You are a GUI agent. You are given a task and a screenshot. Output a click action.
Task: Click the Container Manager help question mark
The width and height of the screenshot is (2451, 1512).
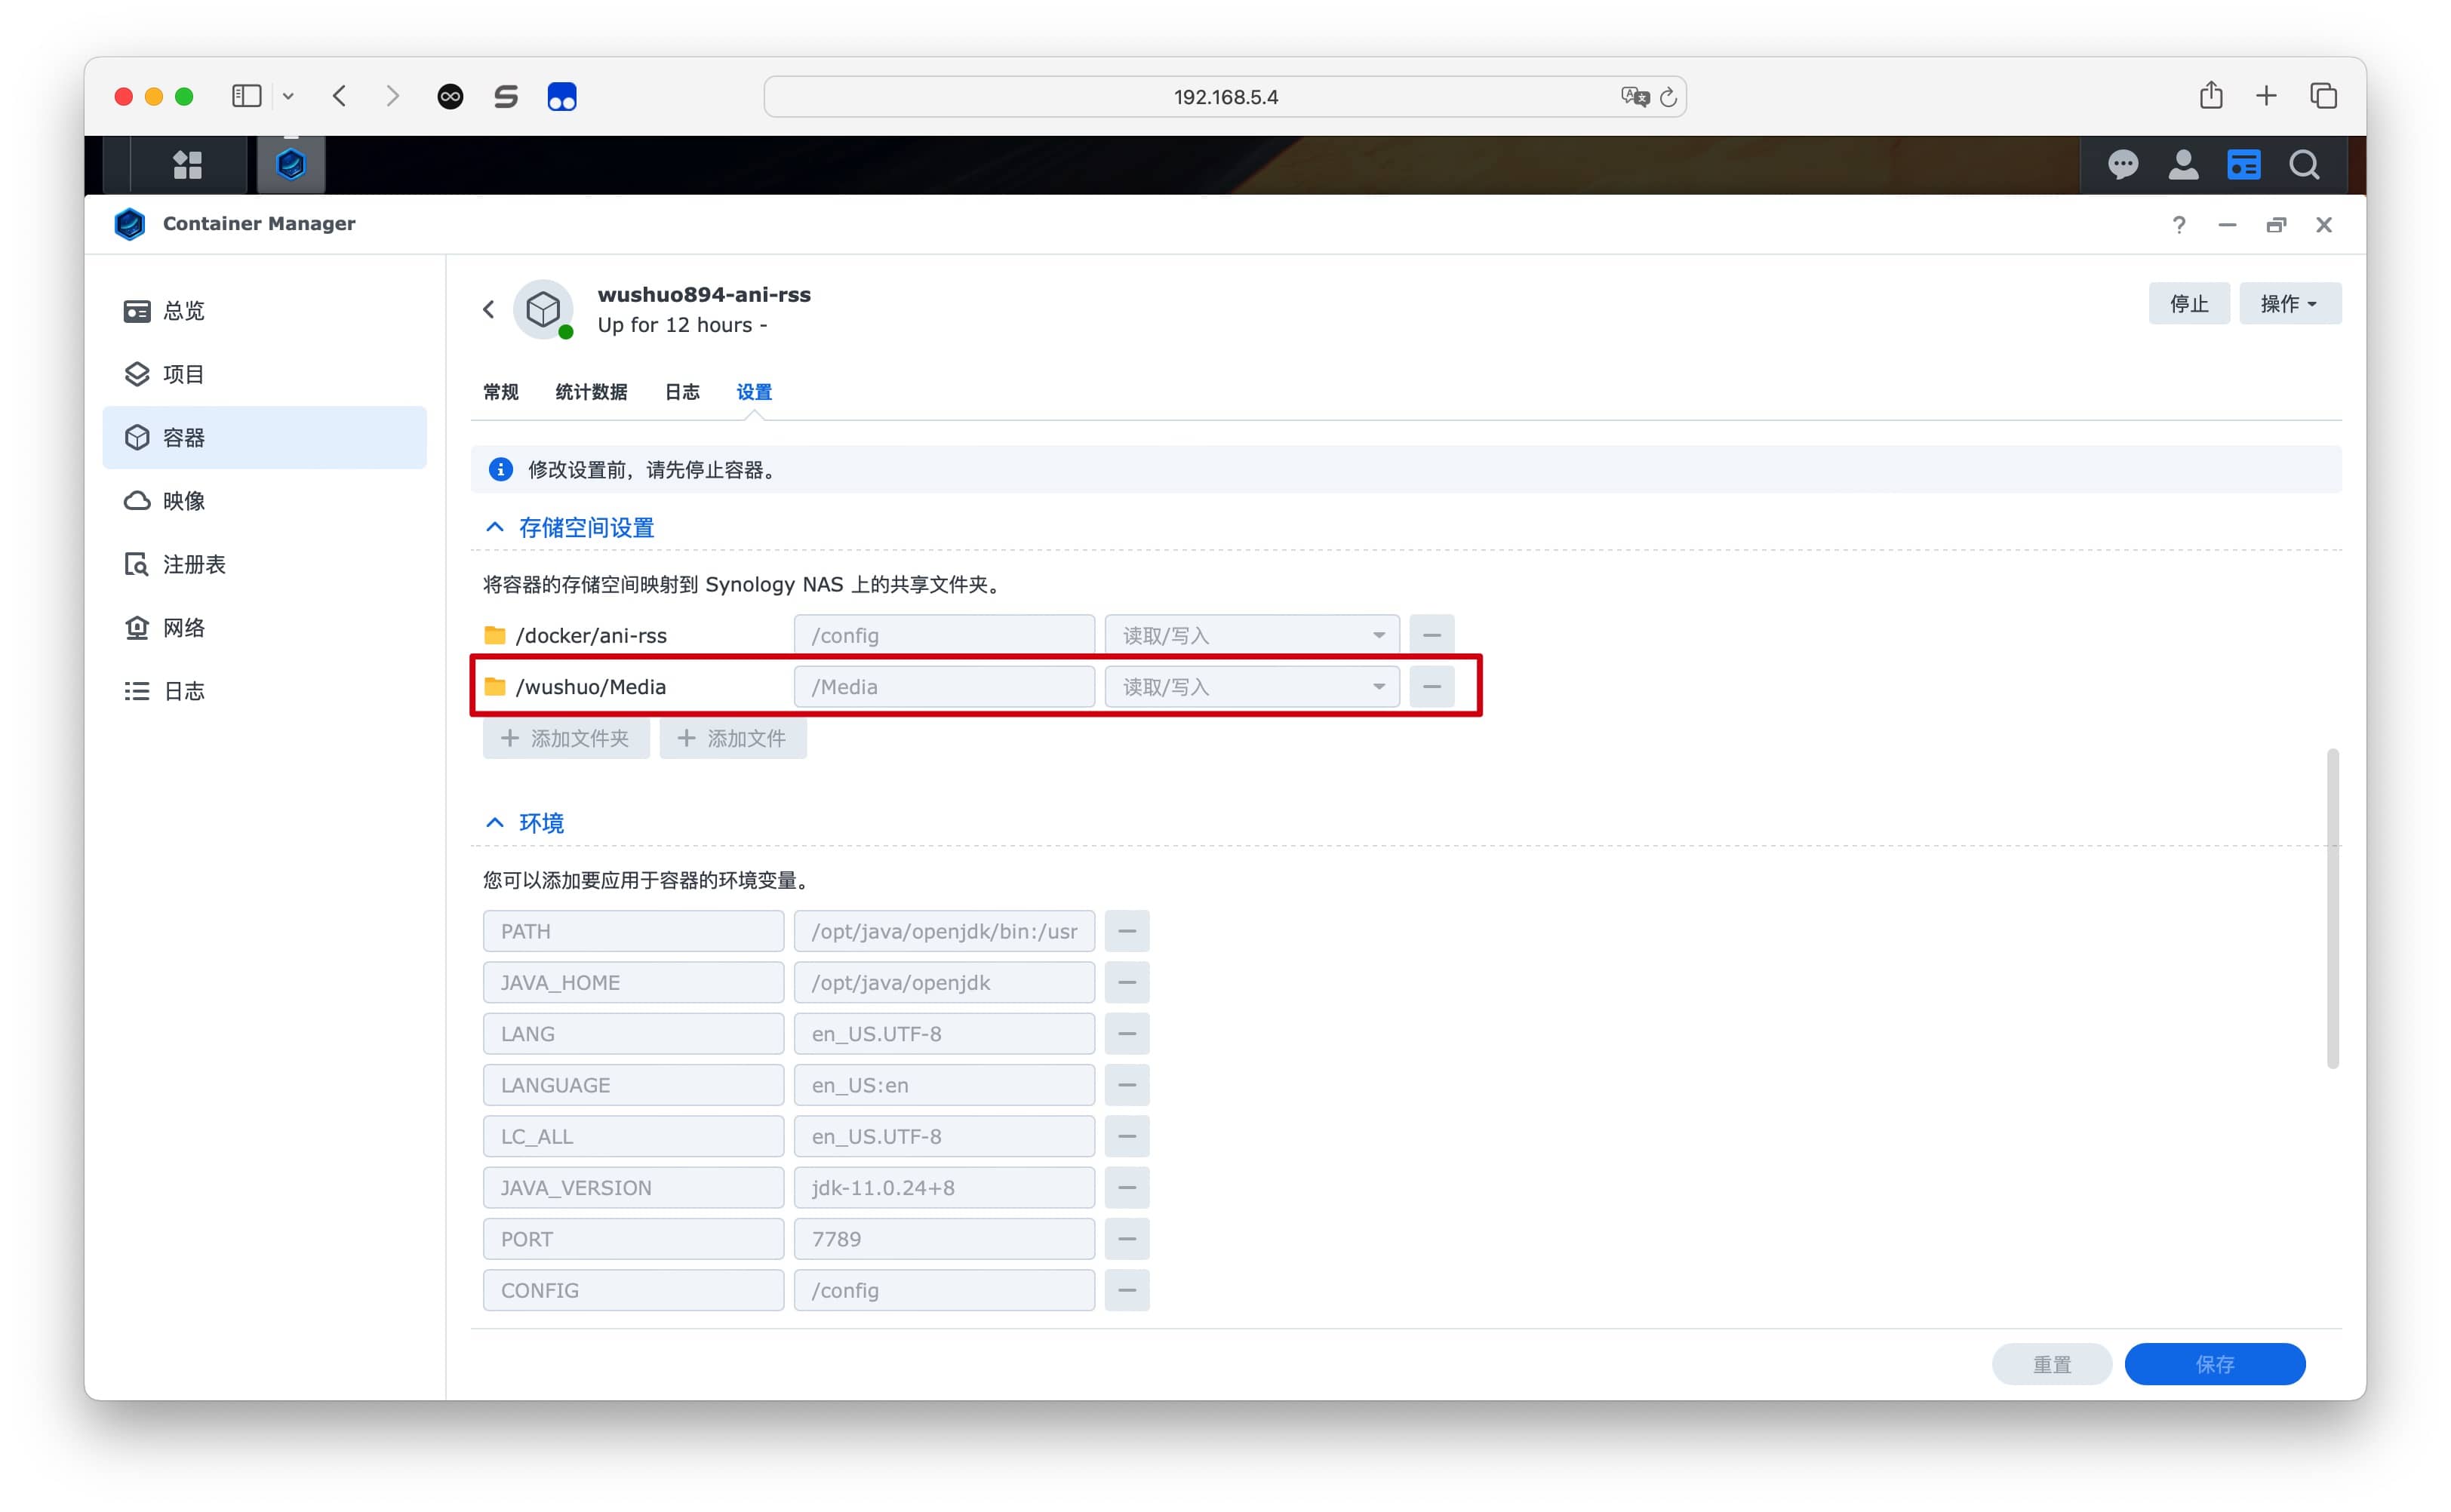[x=2178, y=224]
